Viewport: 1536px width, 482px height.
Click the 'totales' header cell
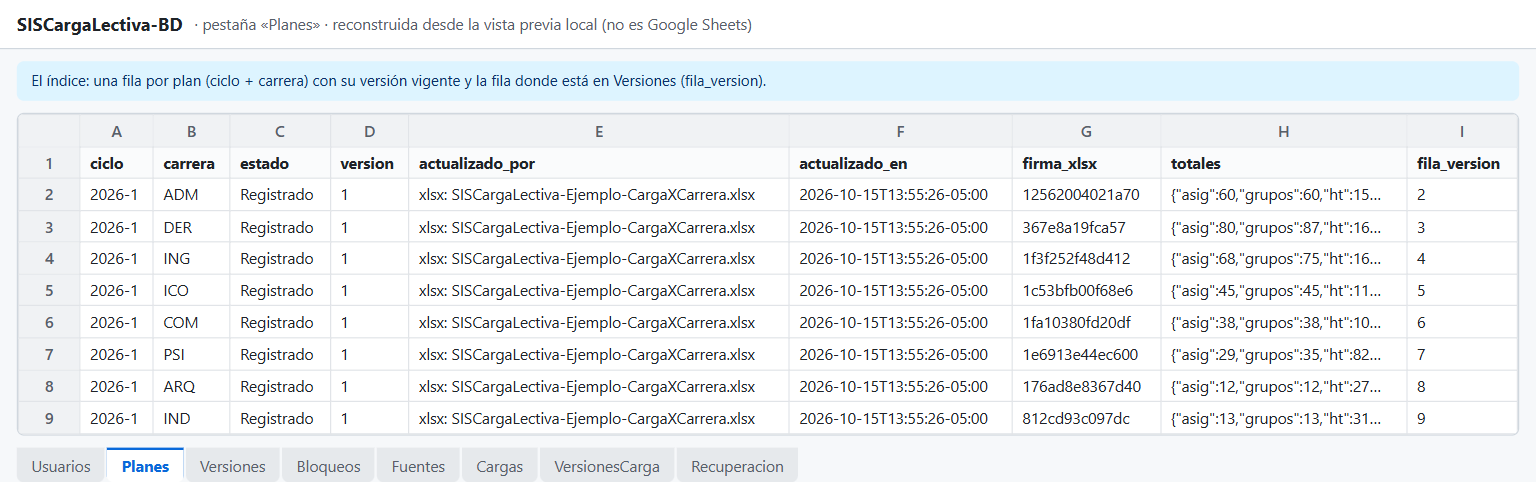1284,163
